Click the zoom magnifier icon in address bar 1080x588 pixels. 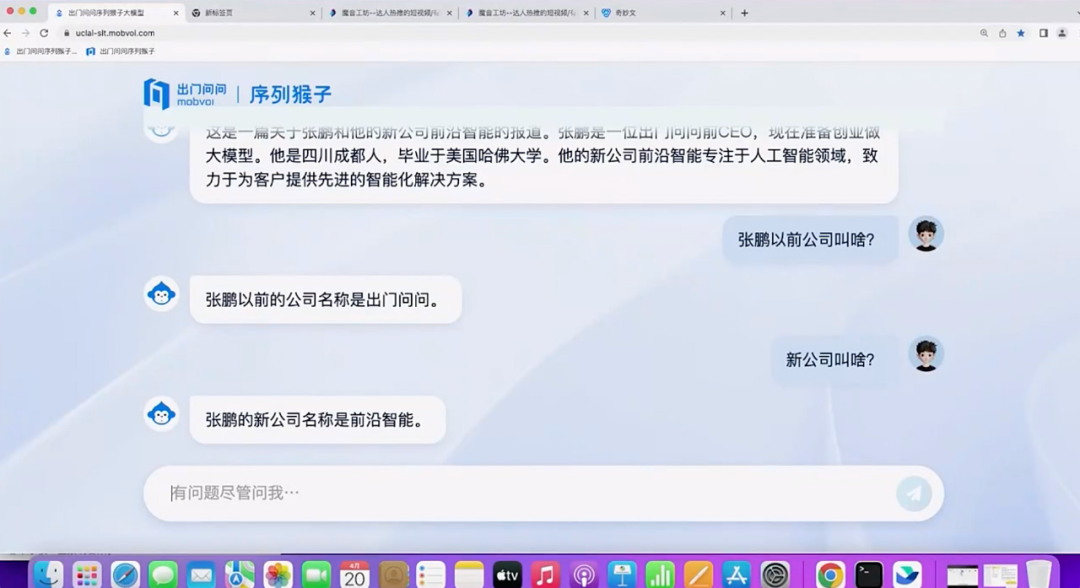click(984, 33)
